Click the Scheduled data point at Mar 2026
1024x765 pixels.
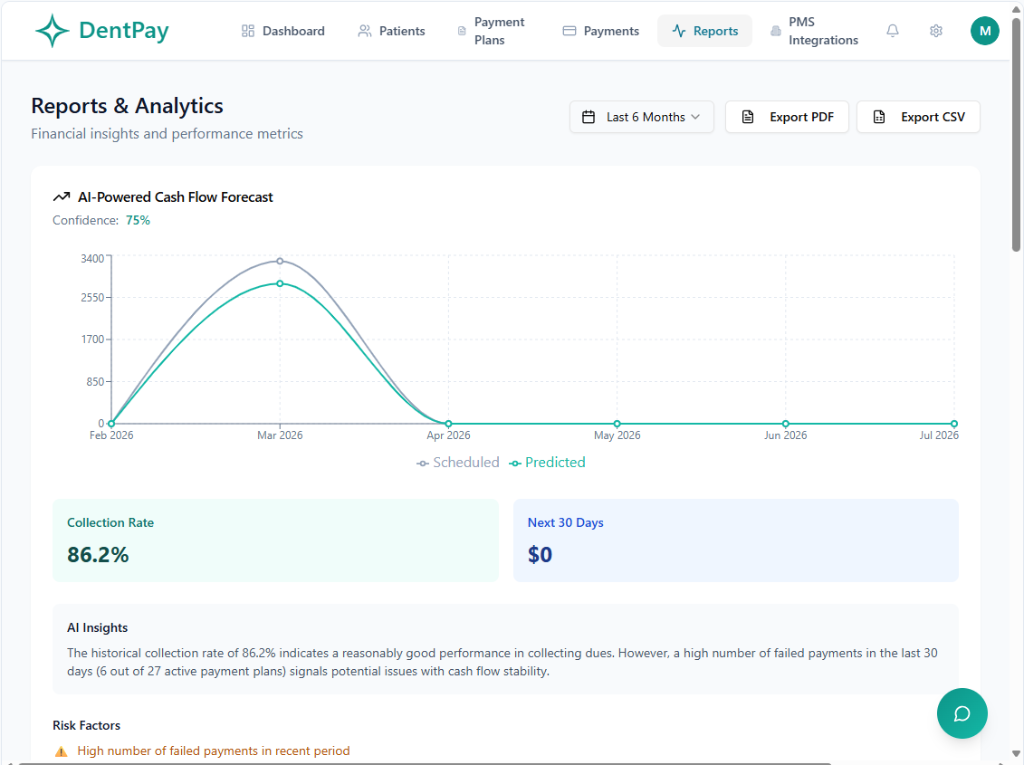pyautogui.click(x=280, y=261)
